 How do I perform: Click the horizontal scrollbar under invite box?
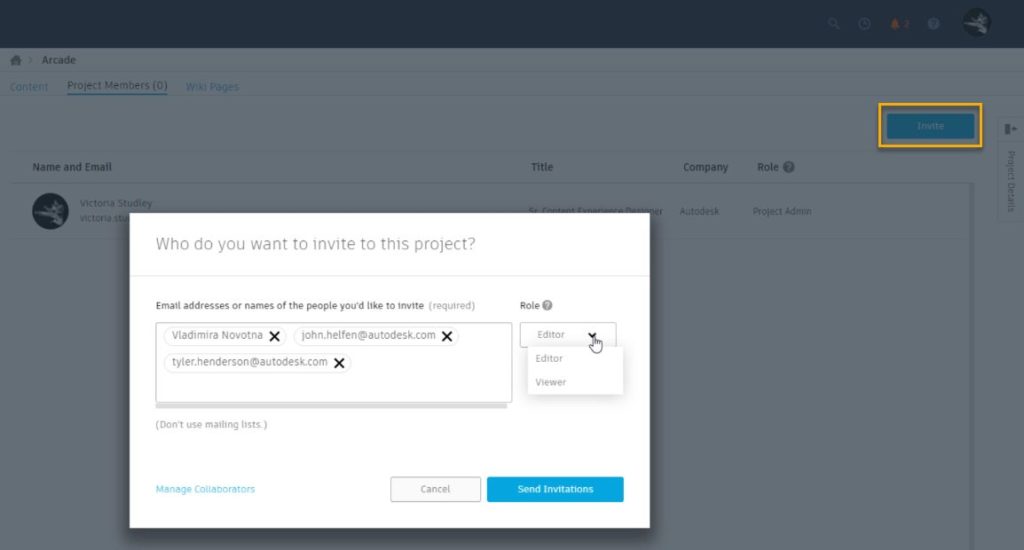[331, 406]
